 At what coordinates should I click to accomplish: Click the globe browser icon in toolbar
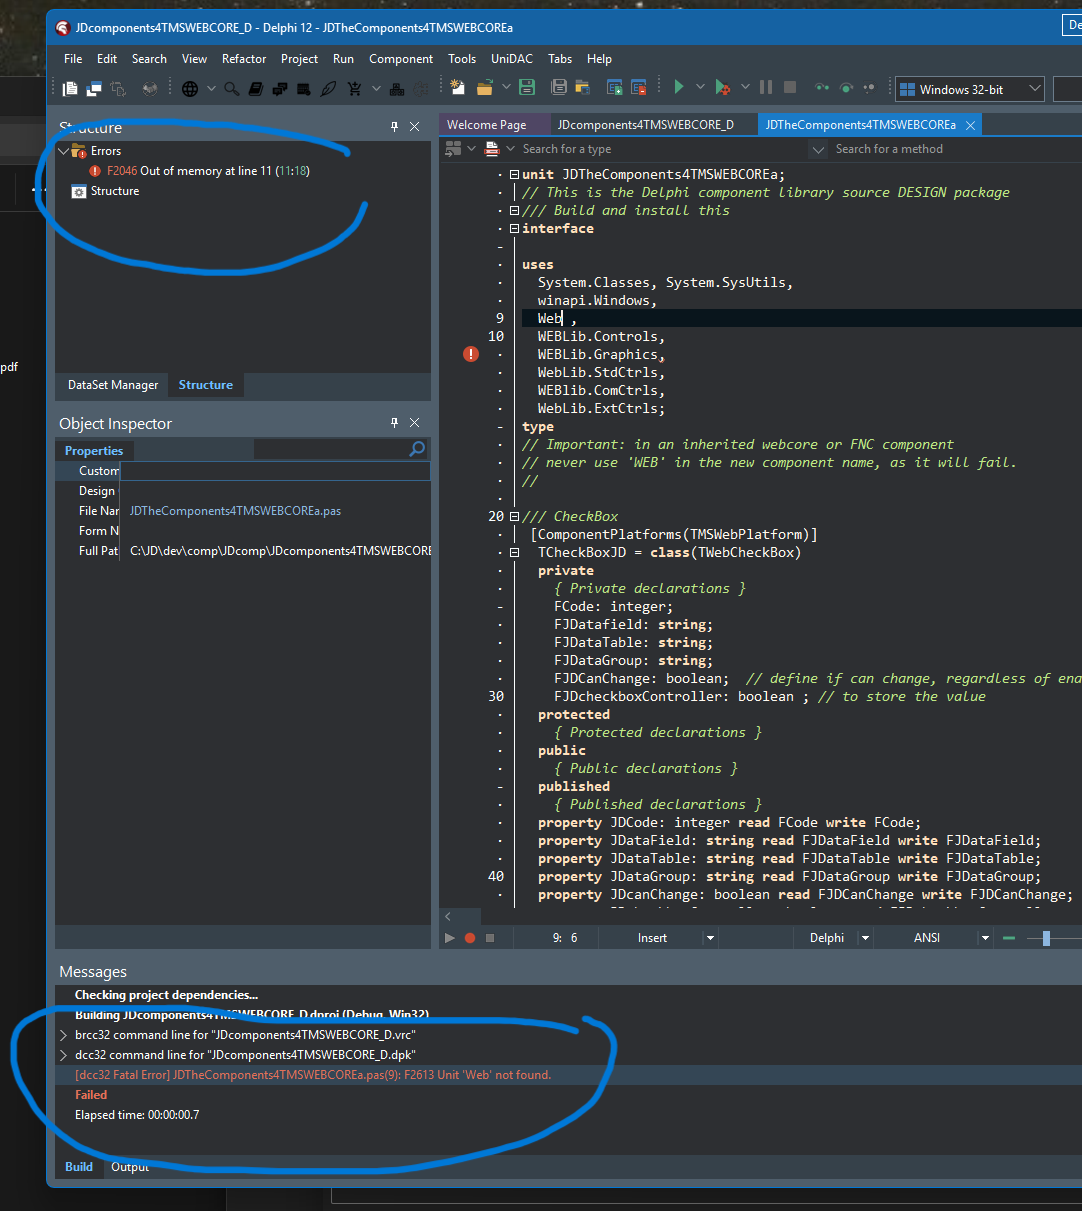click(190, 89)
